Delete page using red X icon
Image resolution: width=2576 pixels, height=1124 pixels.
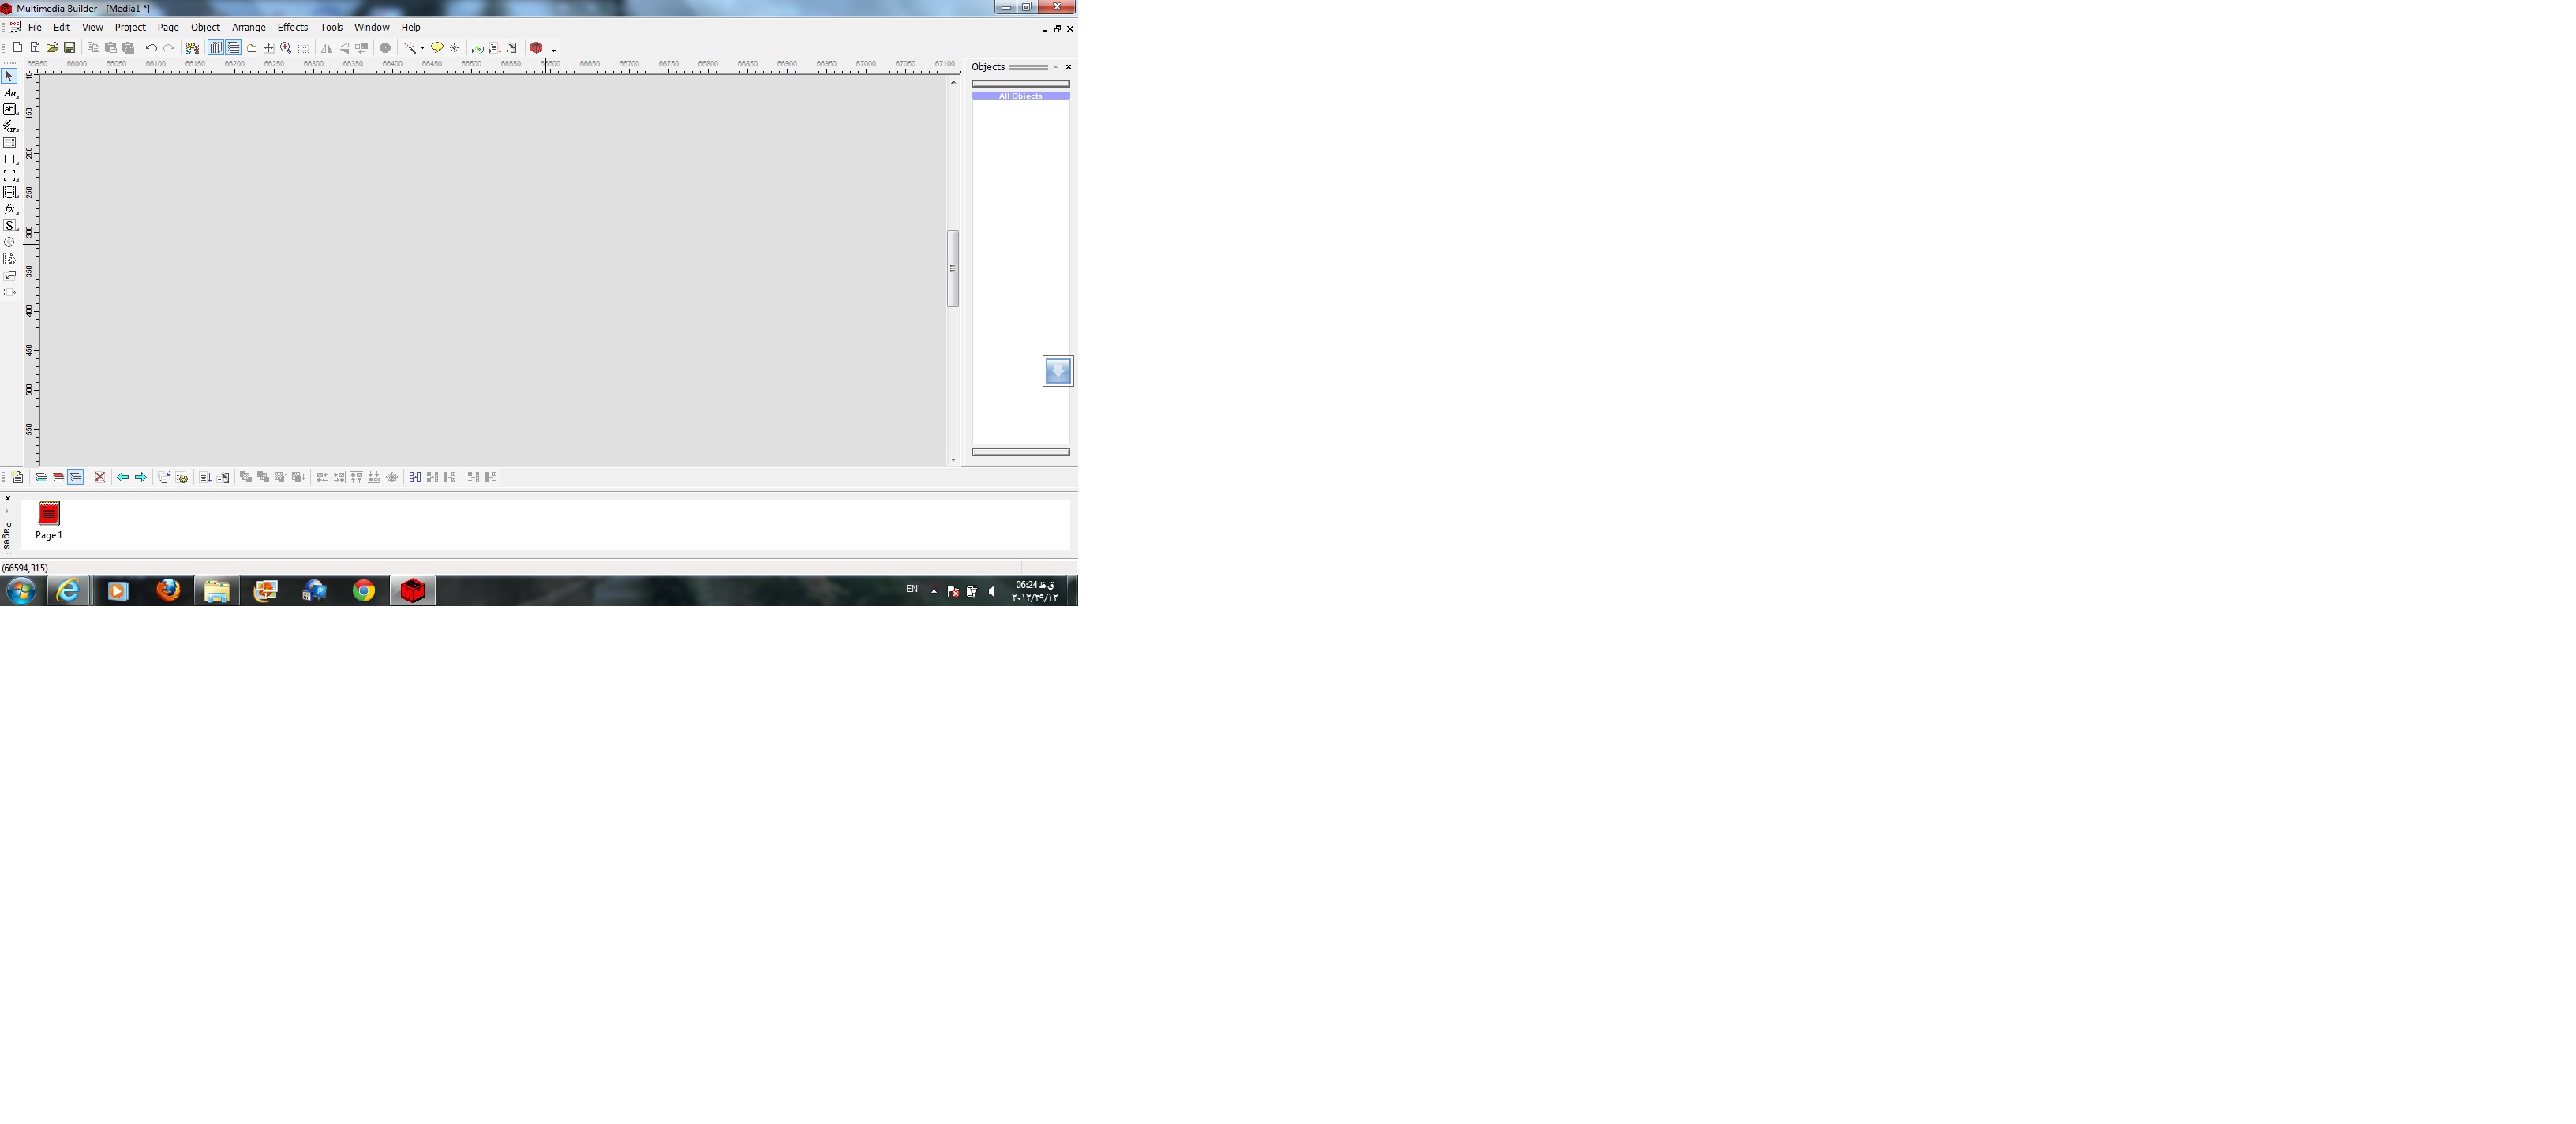coord(100,477)
